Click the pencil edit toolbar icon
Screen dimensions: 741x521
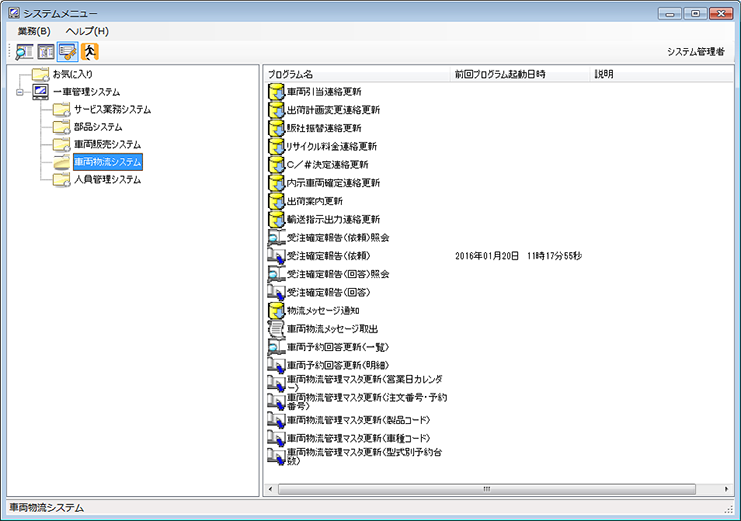point(68,51)
